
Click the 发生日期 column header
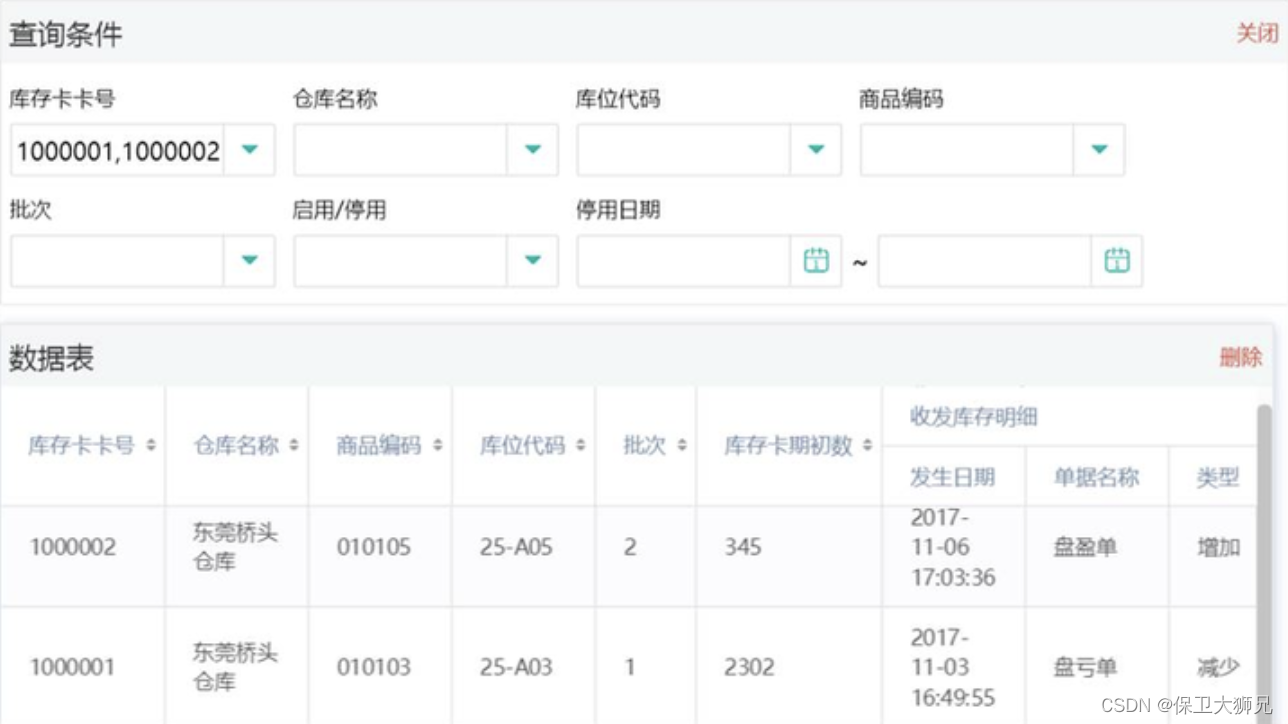952,477
